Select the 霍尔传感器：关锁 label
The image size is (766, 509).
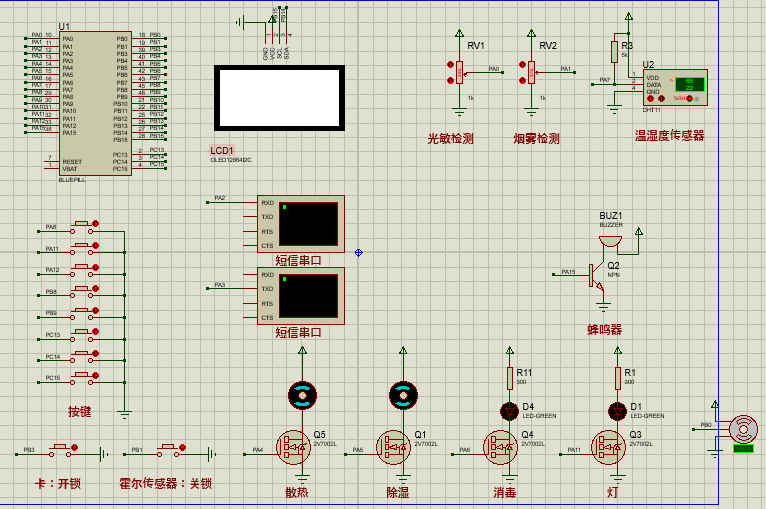click(166, 484)
